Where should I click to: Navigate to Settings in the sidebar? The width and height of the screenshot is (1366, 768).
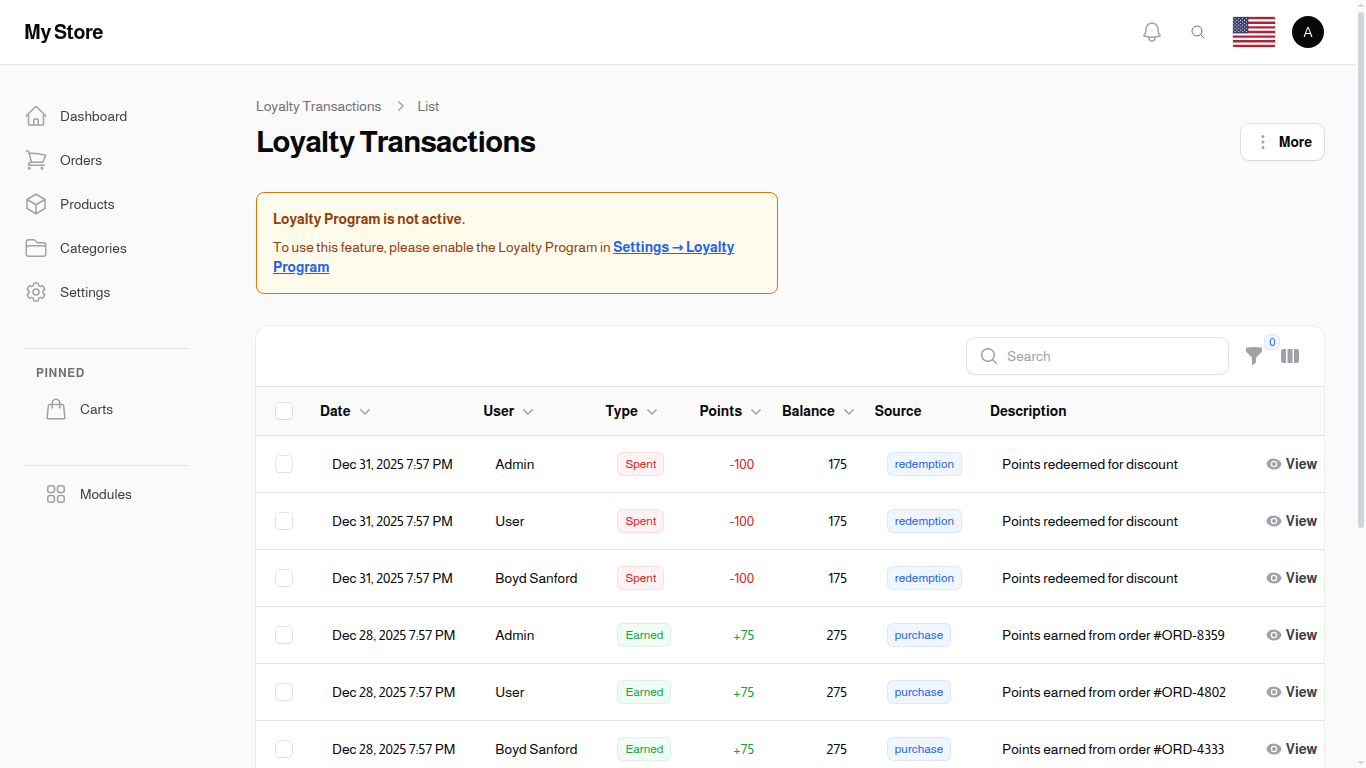[85, 292]
